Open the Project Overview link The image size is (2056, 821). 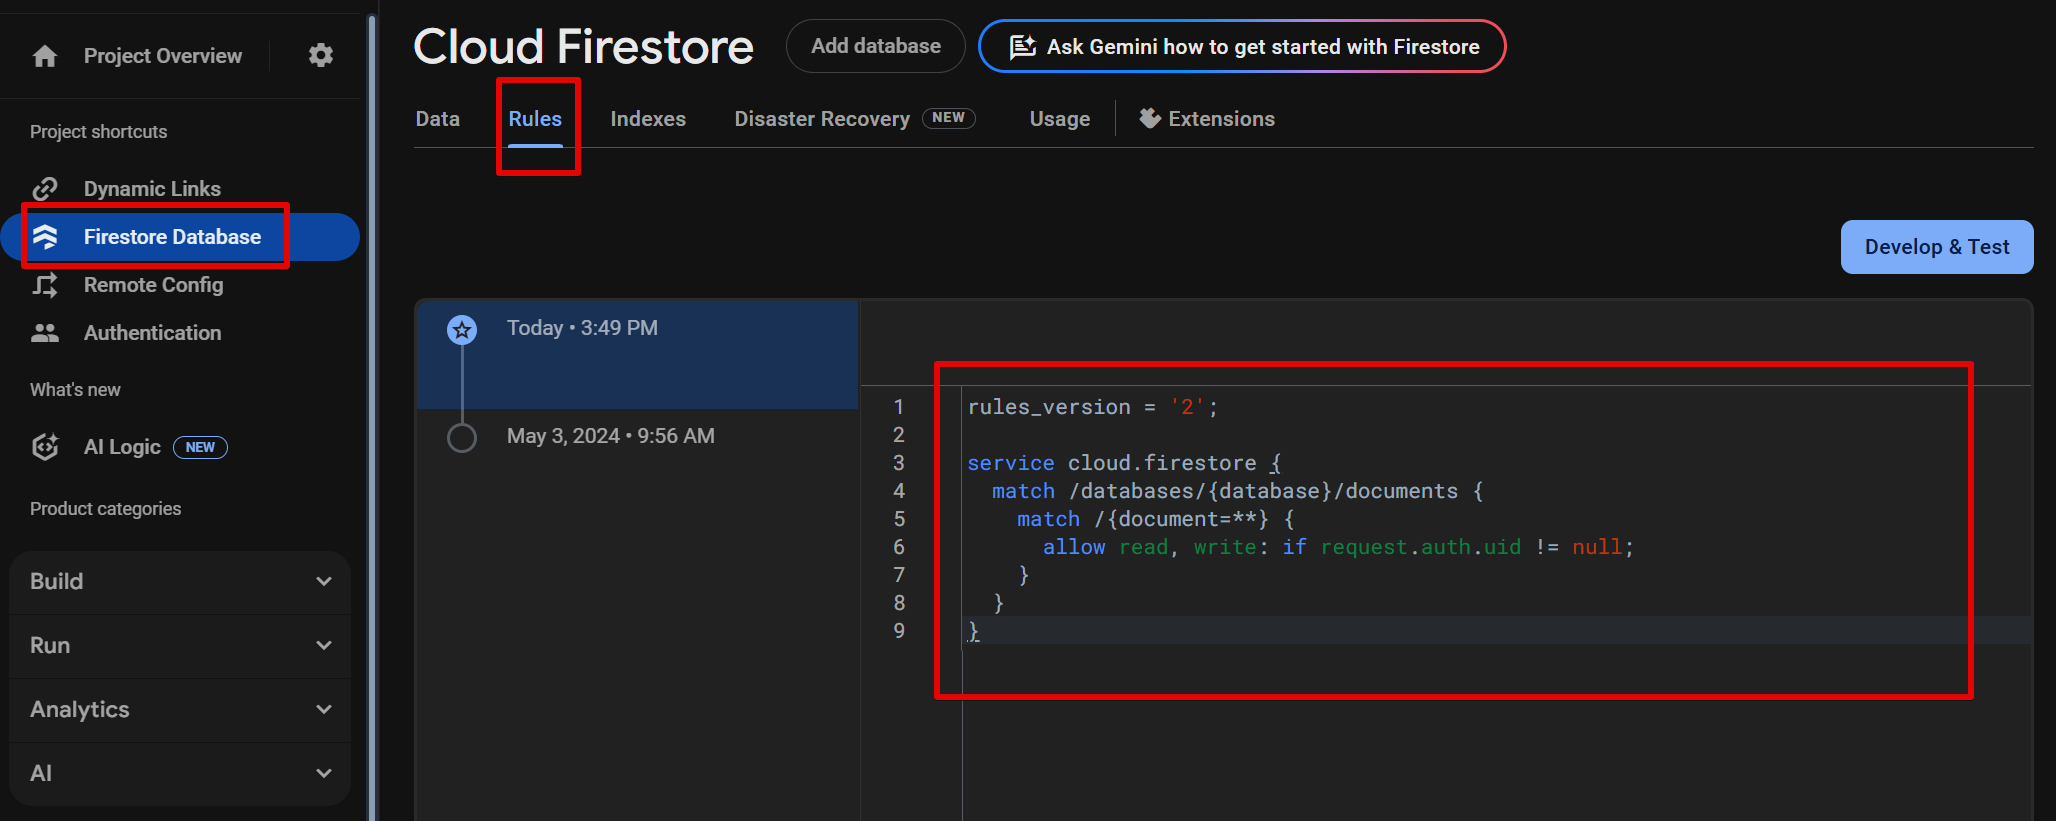163,56
